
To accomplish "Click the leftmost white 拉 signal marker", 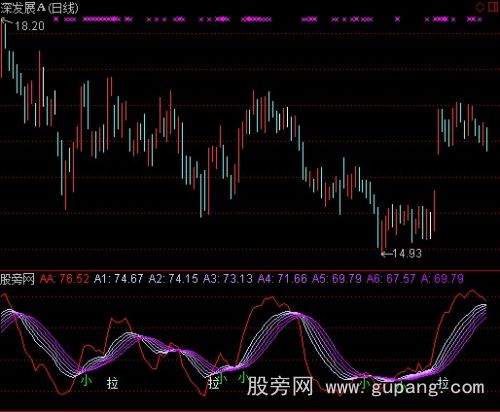I will (113, 383).
